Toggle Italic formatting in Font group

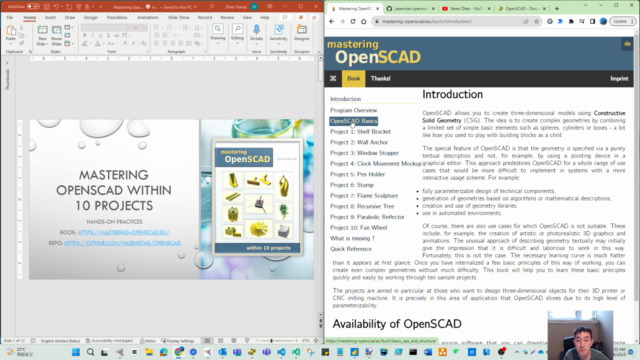pos(93,36)
